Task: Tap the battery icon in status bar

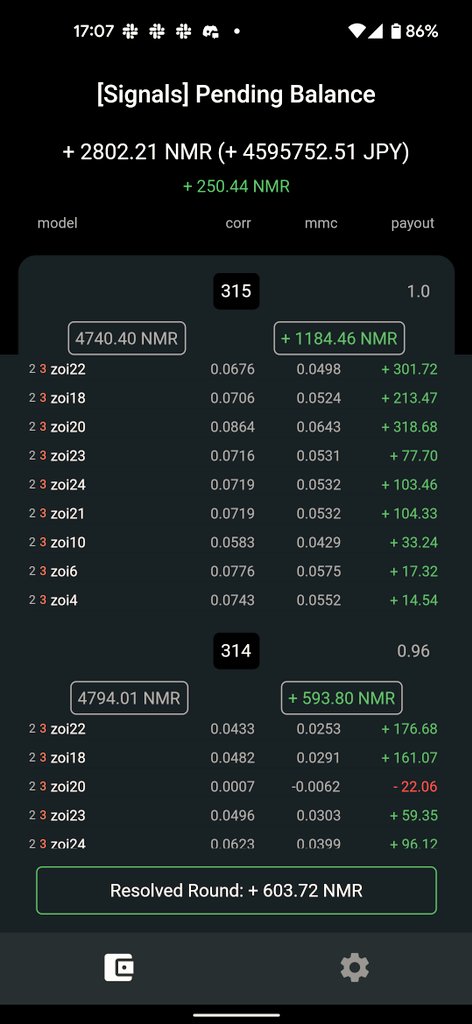Action: [396, 31]
